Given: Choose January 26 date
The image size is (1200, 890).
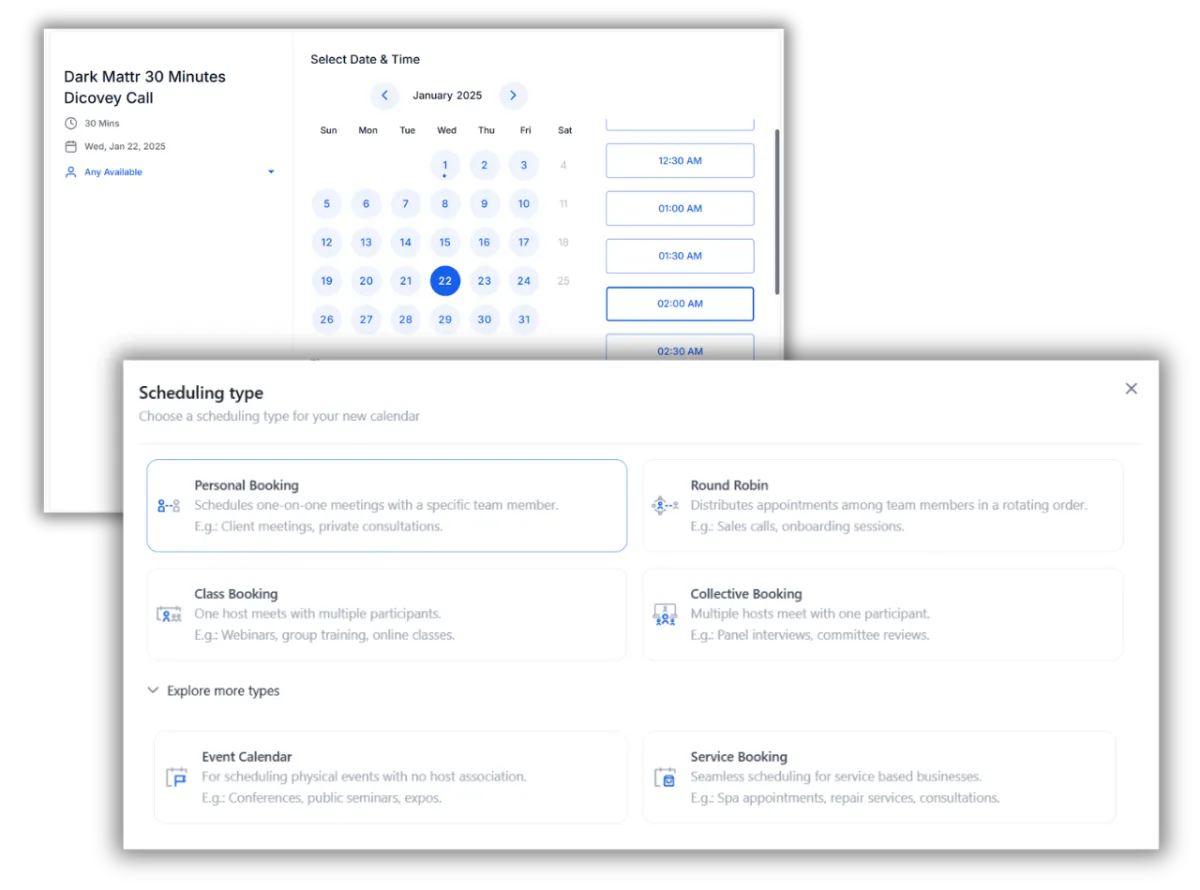Looking at the screenshot, I should coord(327,320).
